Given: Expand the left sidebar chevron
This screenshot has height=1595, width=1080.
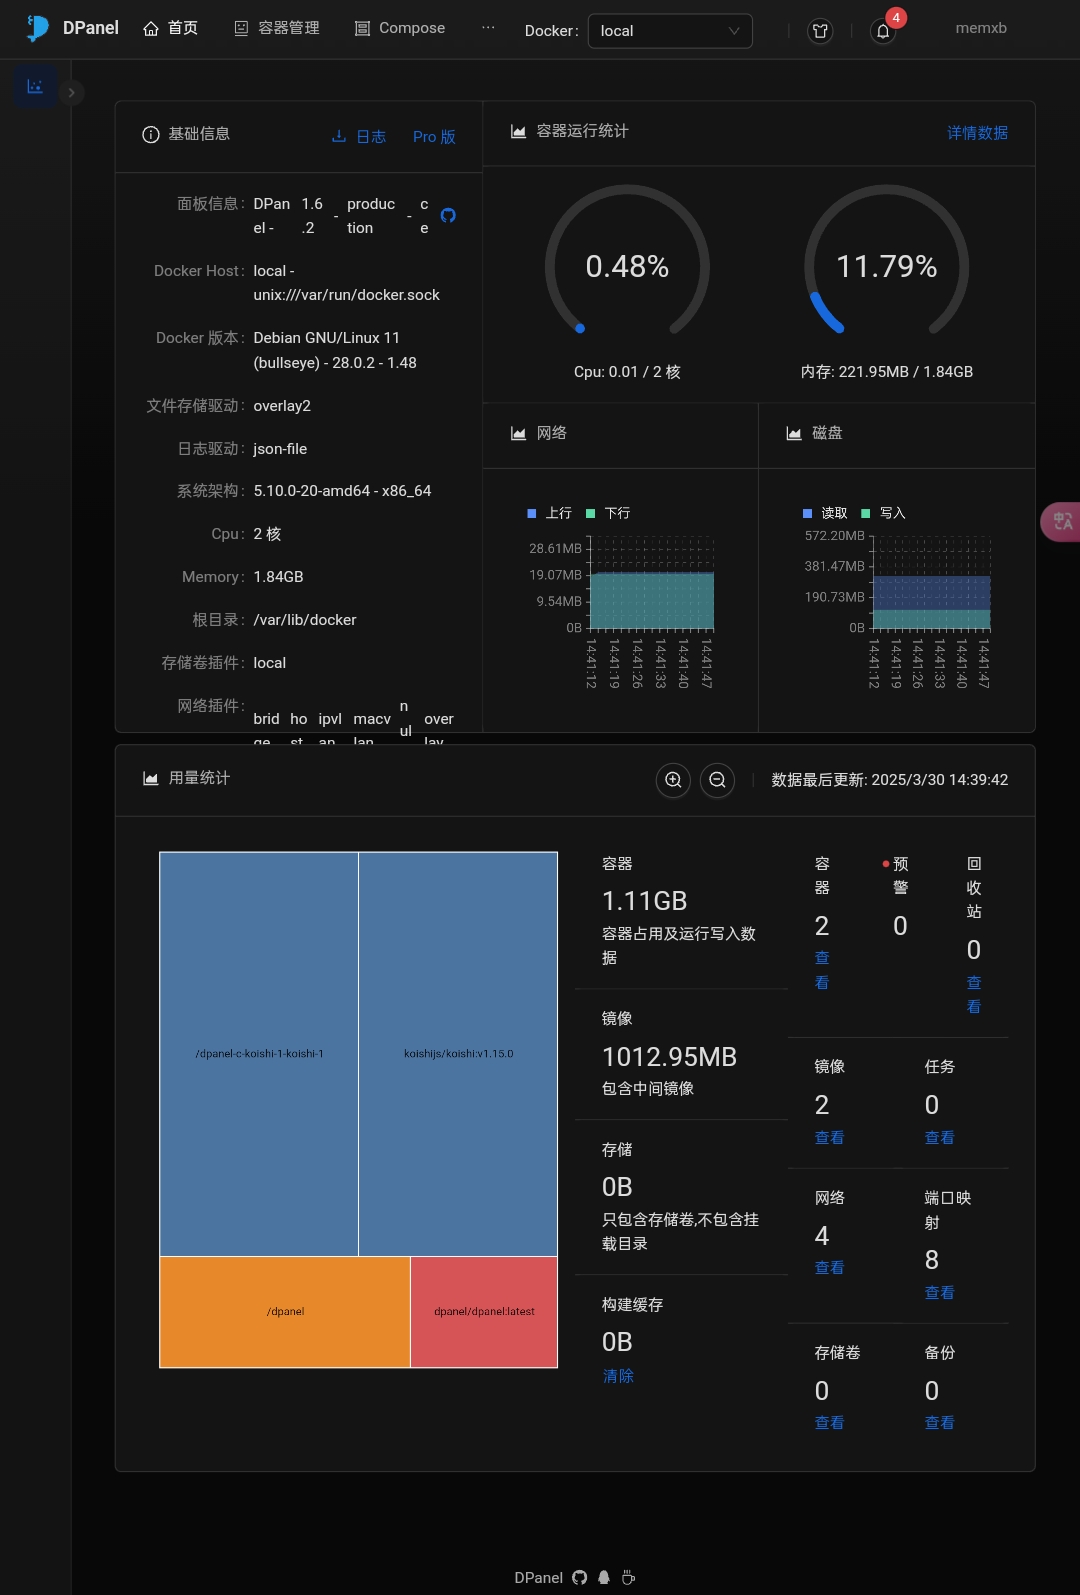Looking at the screenshot, I should pos(71,93).
